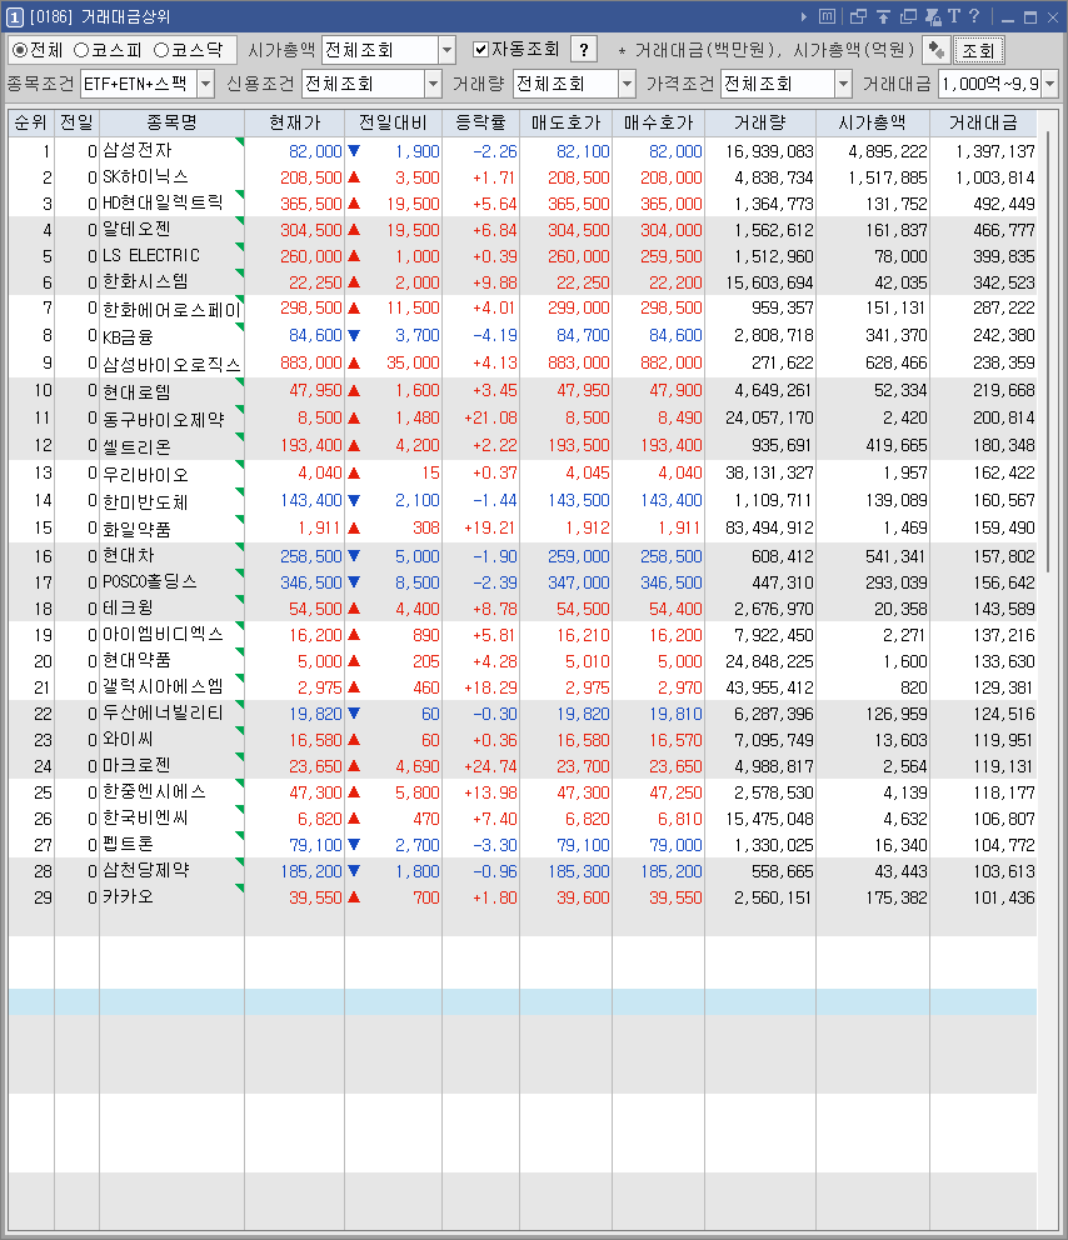Click the 매수호가 column header
The width and height of the screenshot is (1068, 1240).
pos(658,123)
